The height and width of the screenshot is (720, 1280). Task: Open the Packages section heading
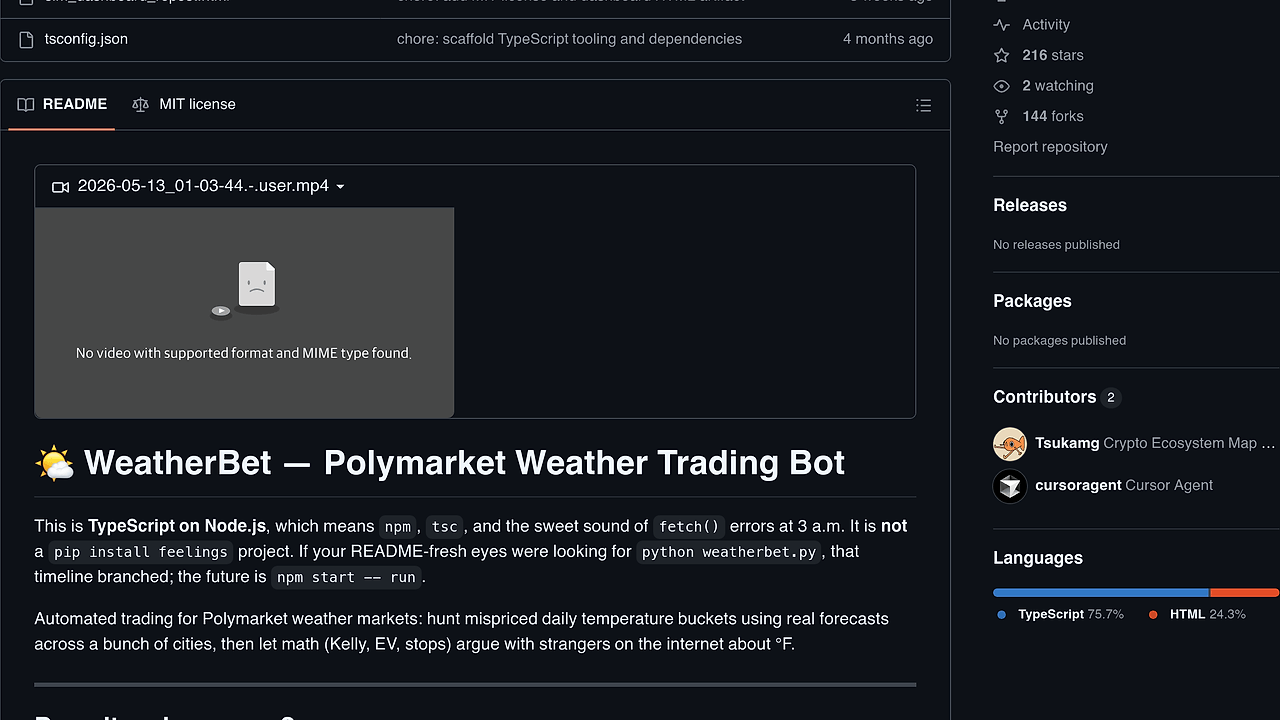1032,301
